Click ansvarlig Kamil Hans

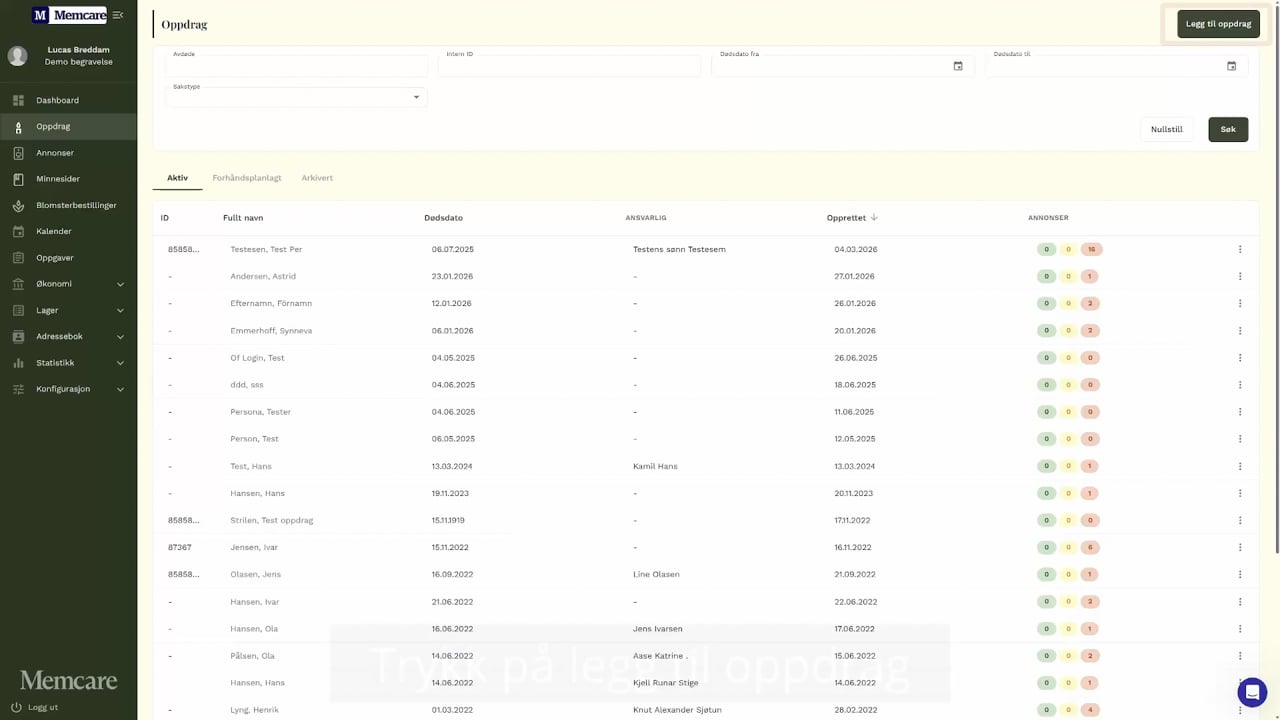click(655, 466)
